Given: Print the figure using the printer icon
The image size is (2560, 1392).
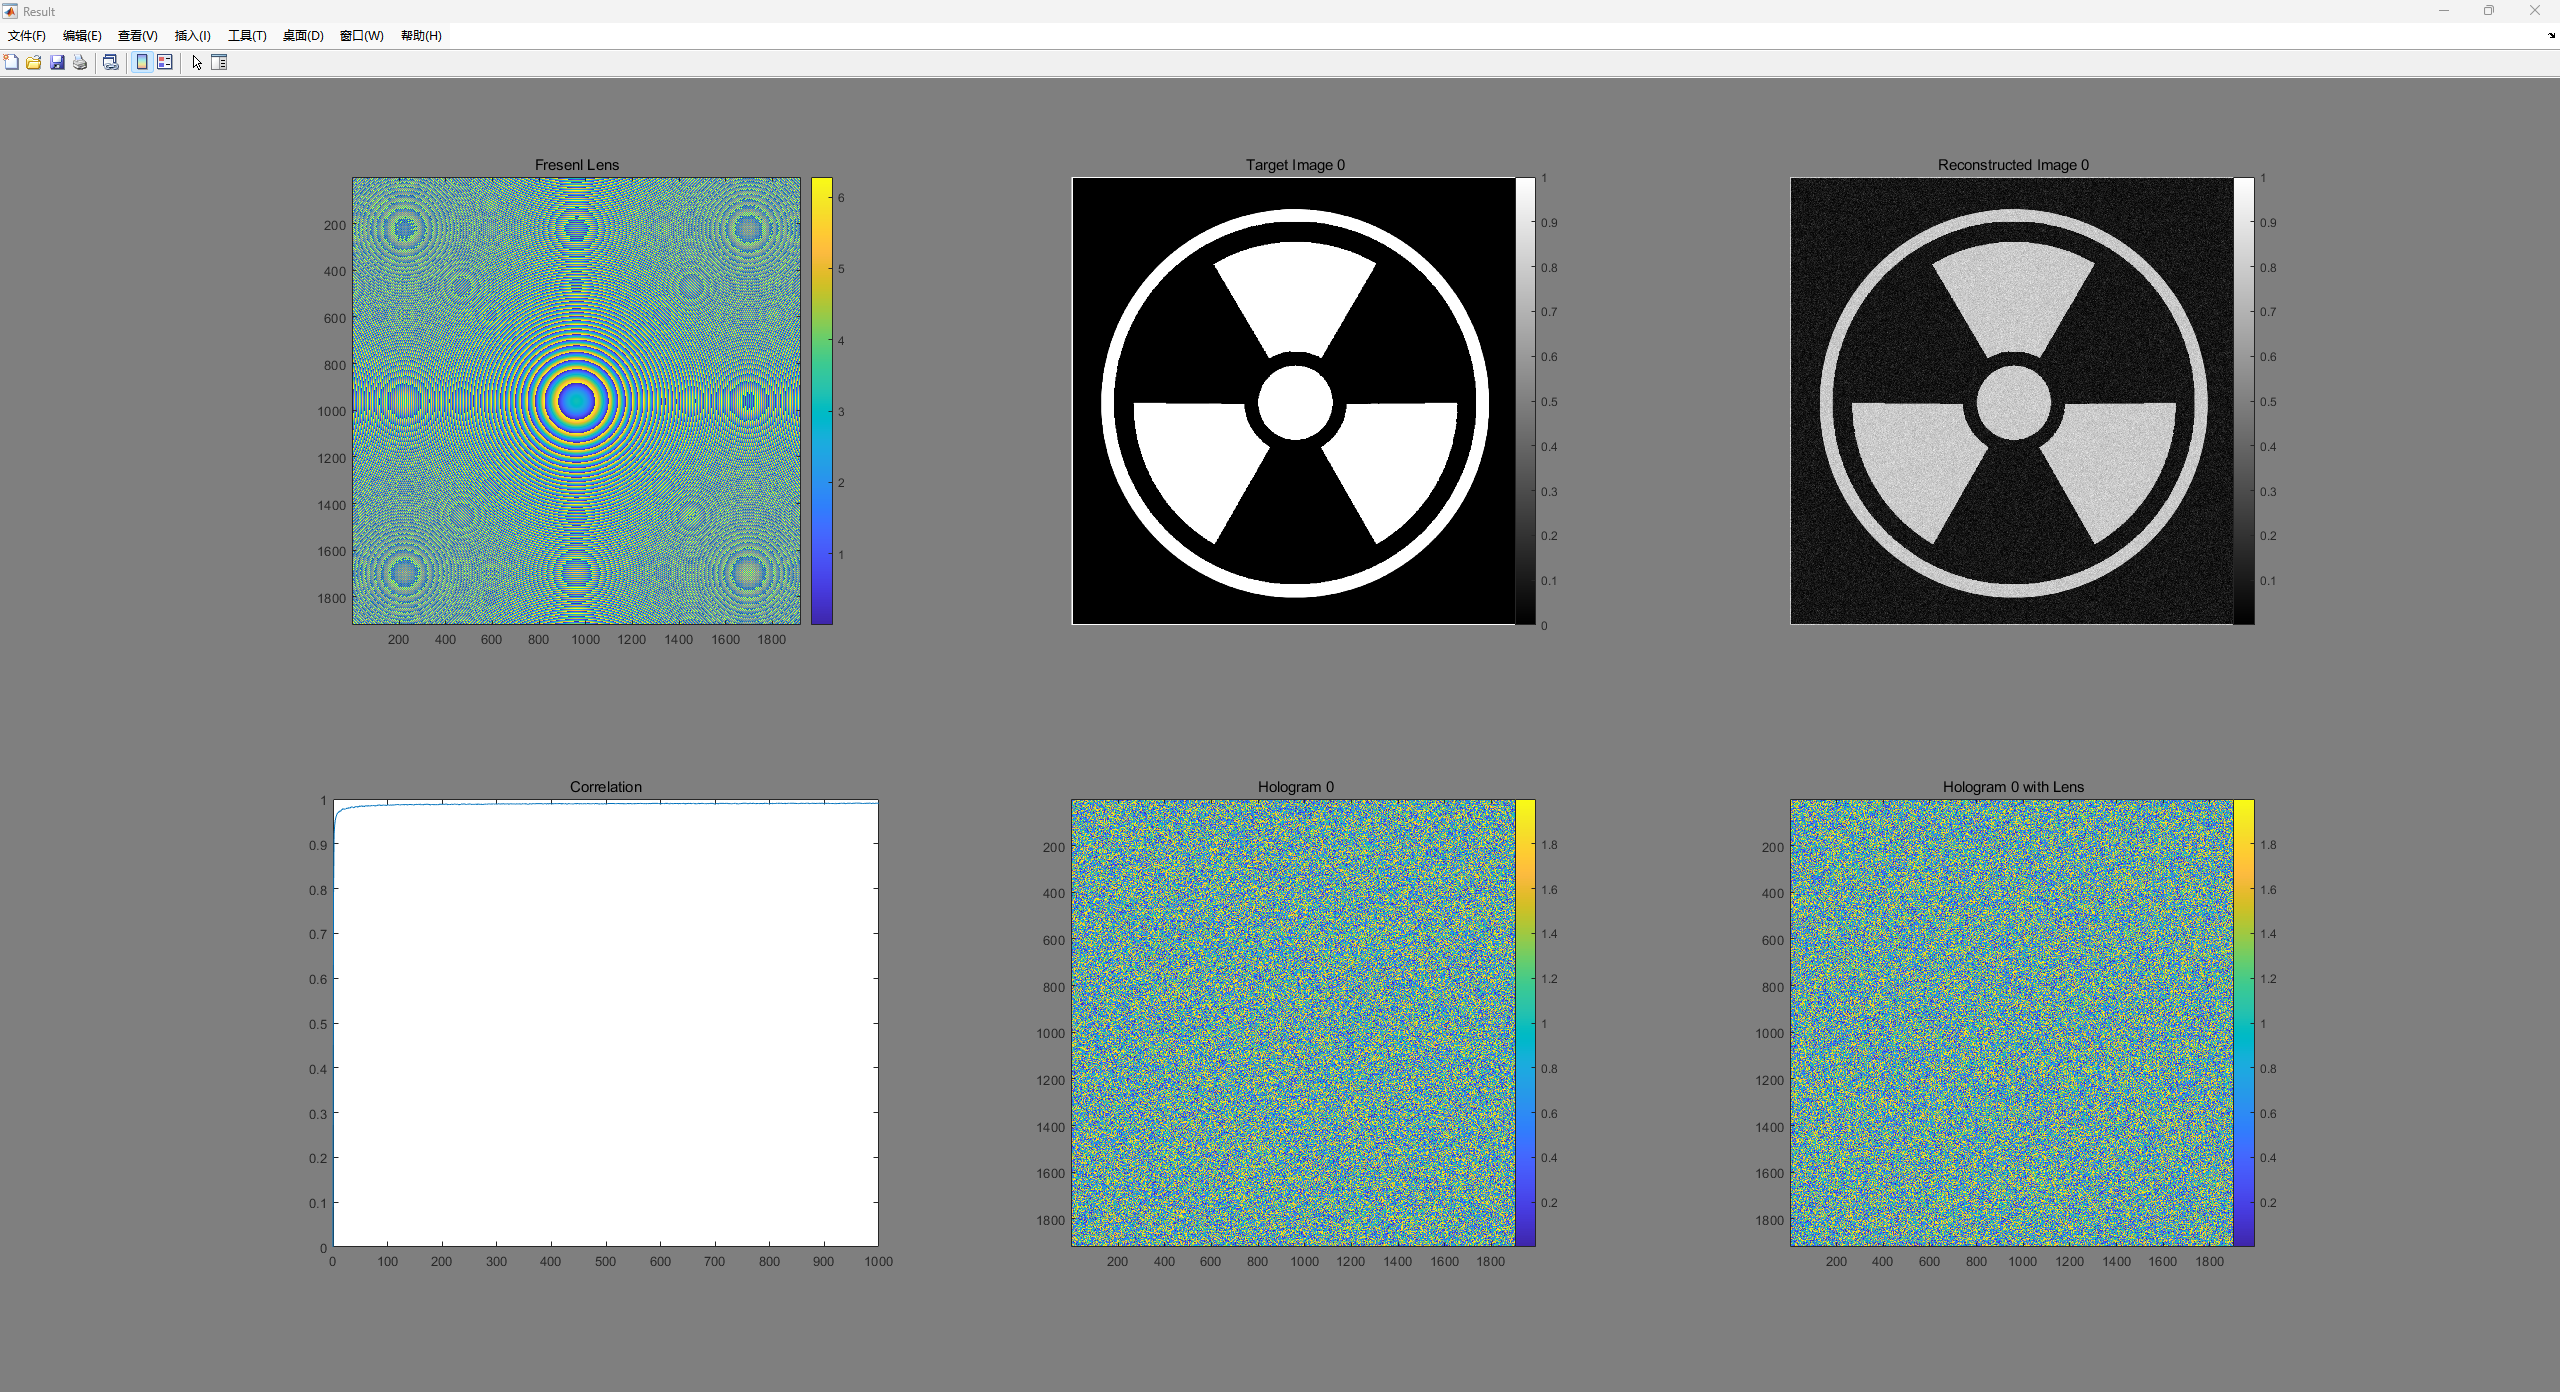Looking at the screenshot, I should 80,62.
